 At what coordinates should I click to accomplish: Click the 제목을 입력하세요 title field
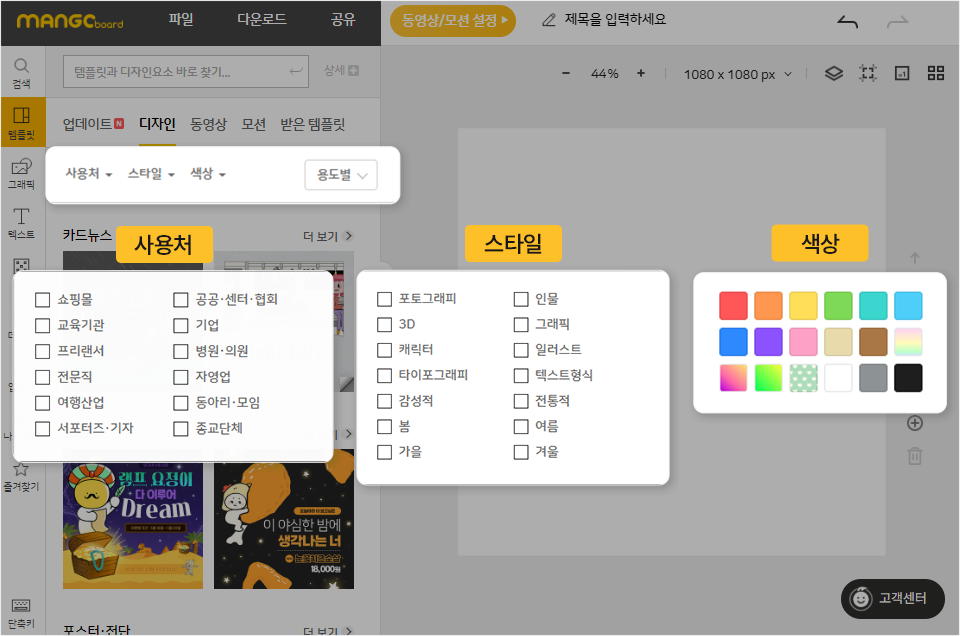point(615,20)
